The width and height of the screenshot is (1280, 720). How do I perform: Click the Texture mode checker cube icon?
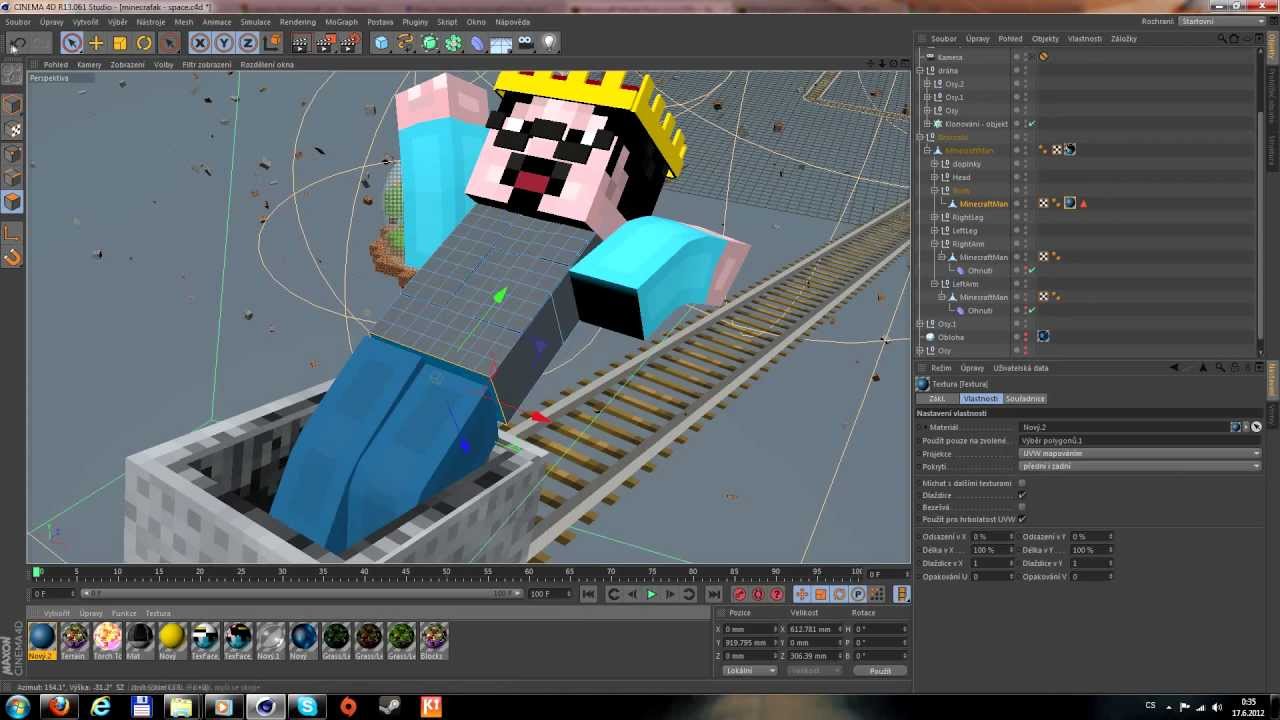[x=13, y=130]
